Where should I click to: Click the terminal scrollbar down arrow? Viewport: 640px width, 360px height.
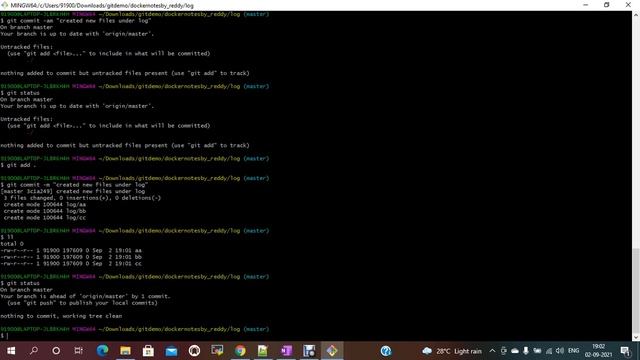tap(636, 338)
